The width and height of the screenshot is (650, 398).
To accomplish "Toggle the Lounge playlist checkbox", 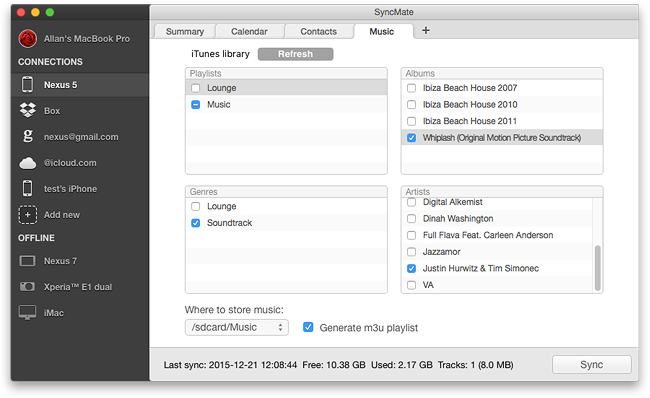I will click(196, 88).
